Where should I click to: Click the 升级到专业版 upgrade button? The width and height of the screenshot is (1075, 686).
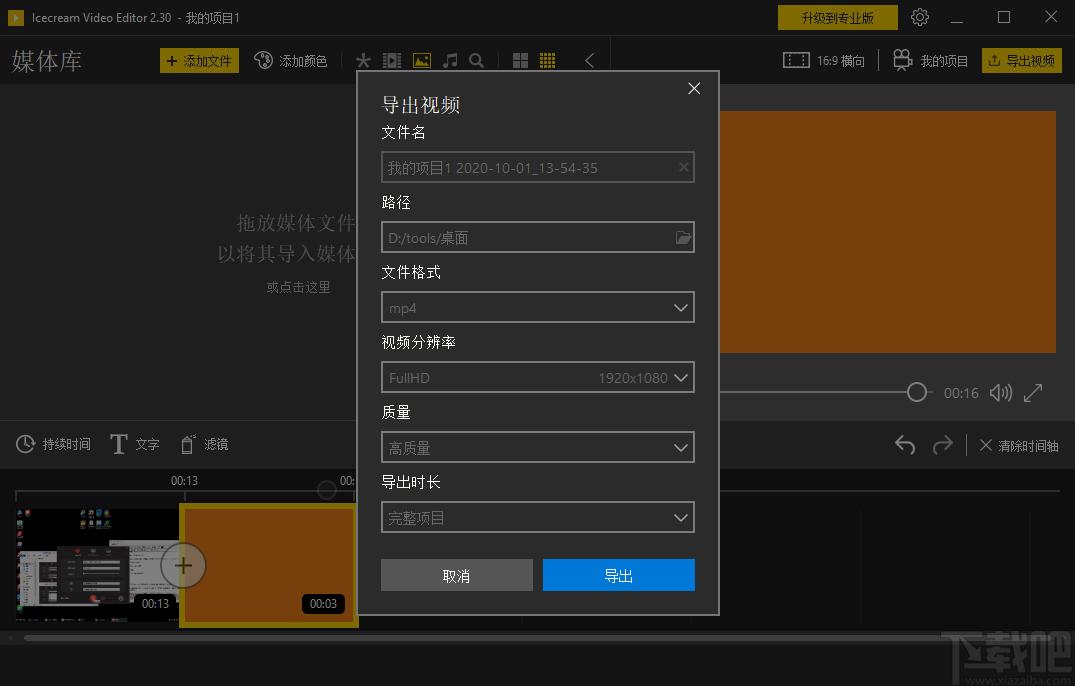pos(837,17)
